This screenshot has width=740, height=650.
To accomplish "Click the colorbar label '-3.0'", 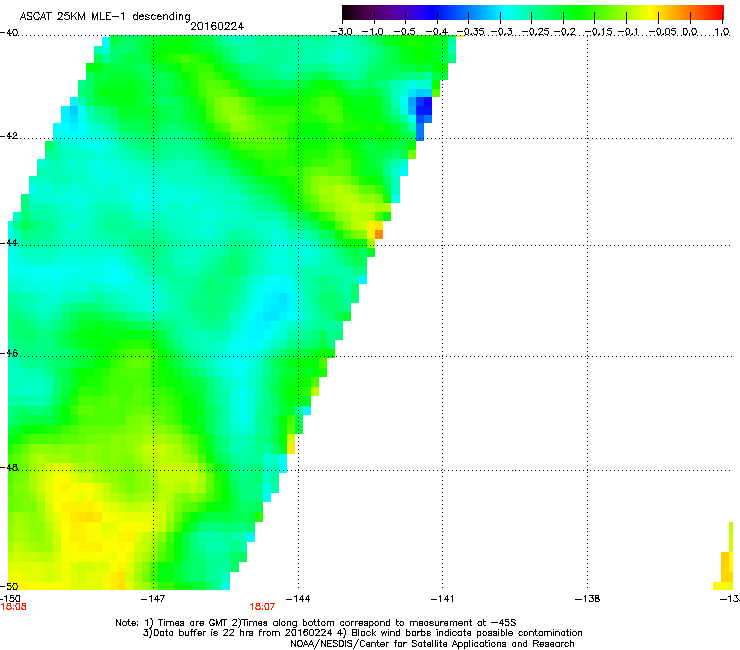I will [x=341, y=32].
